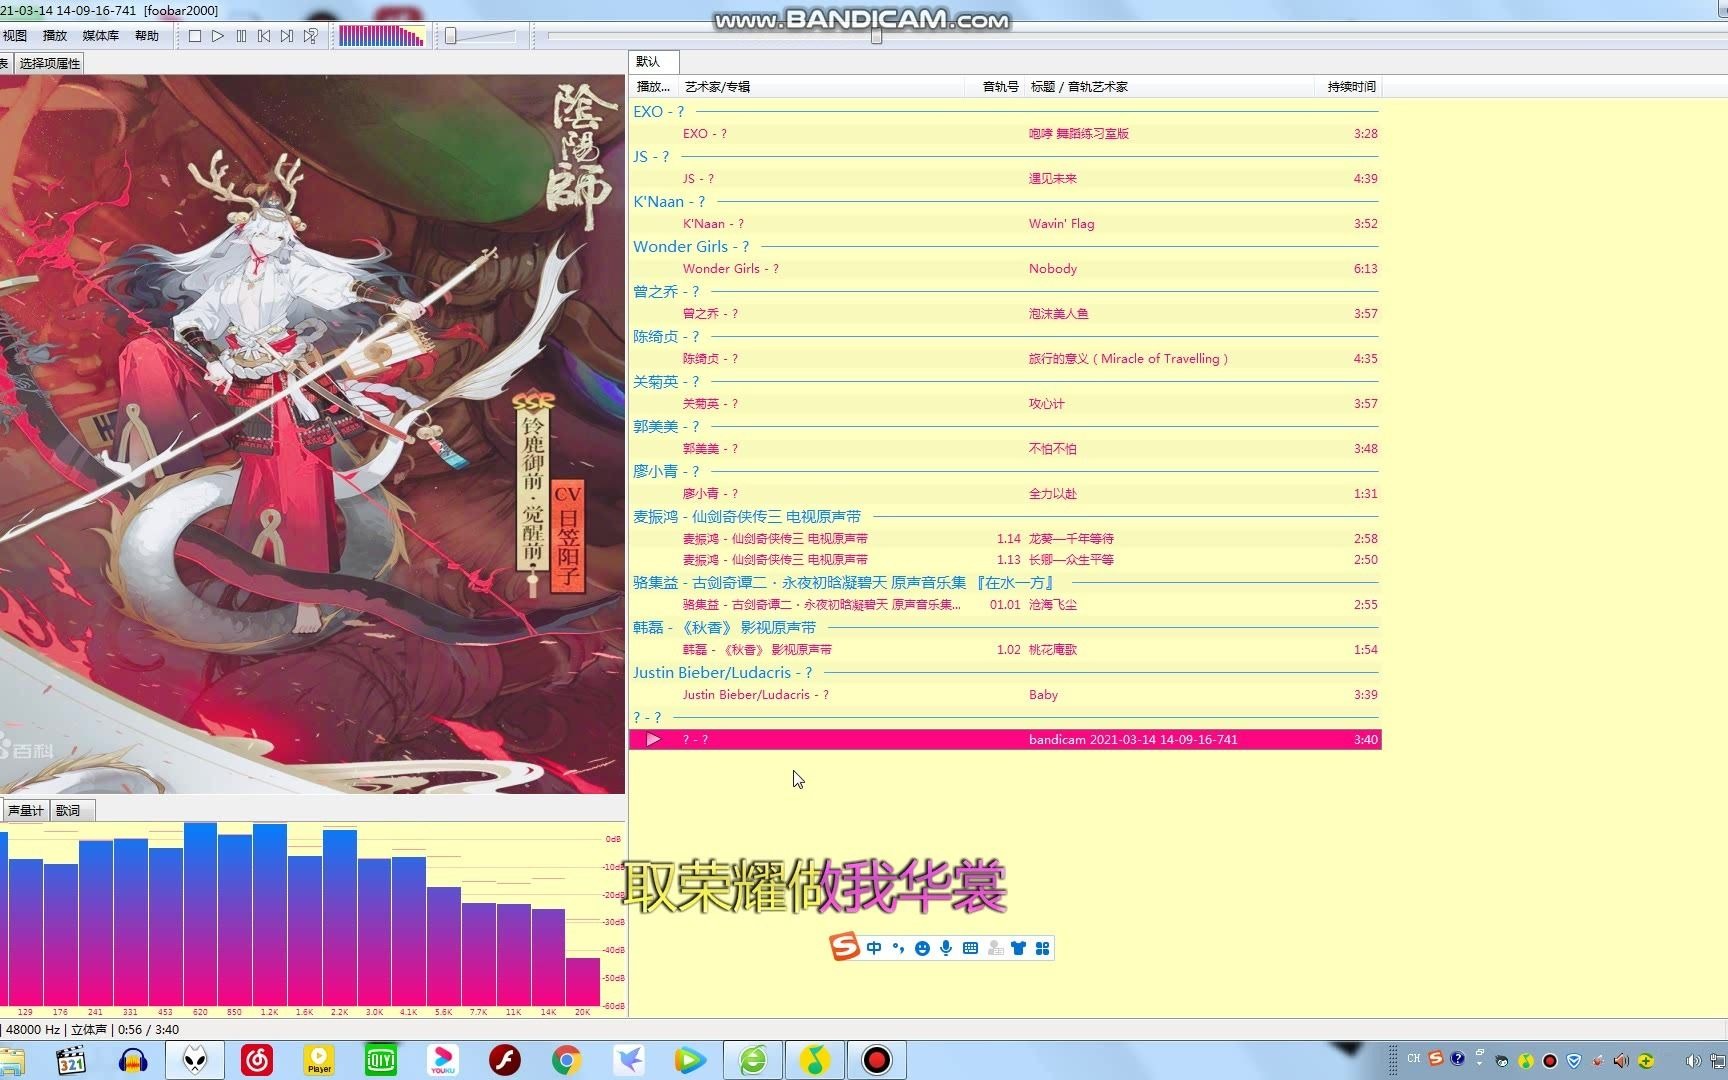This screenshot has width=1728, height=1080.
Task: Open the 帮助 menu
Action: pos(147,35)
